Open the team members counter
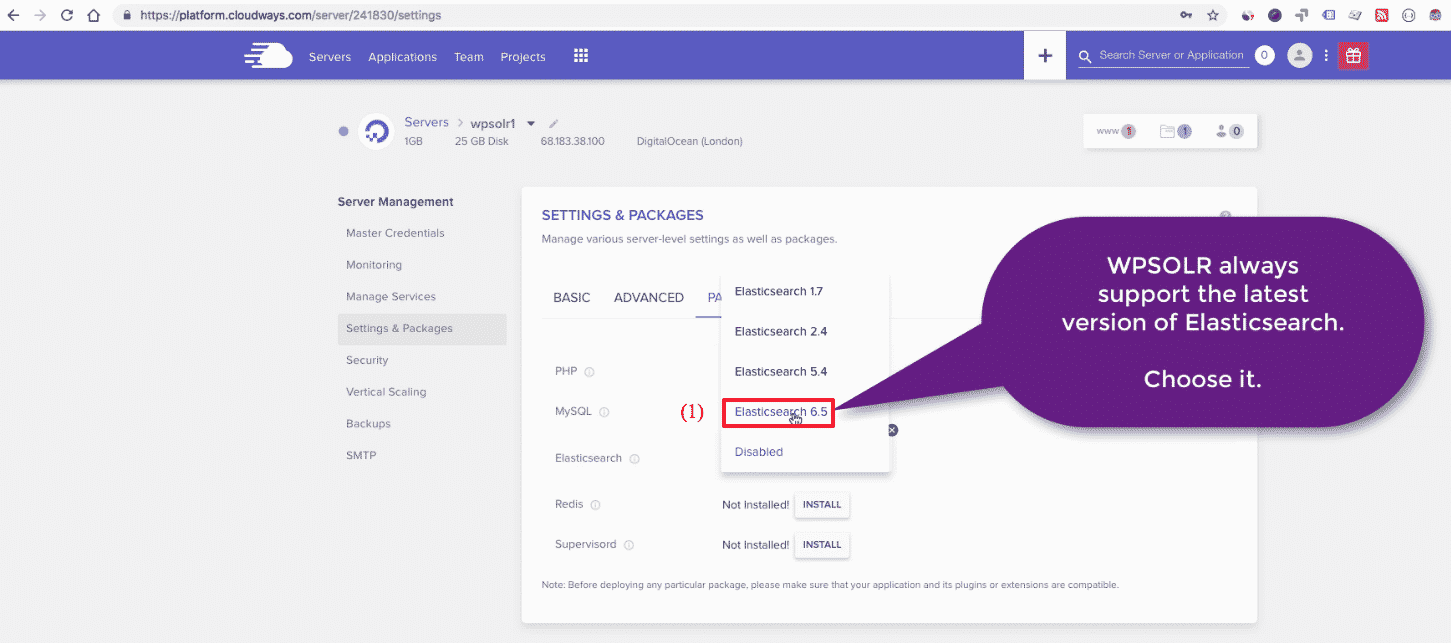 (1229, 131)
